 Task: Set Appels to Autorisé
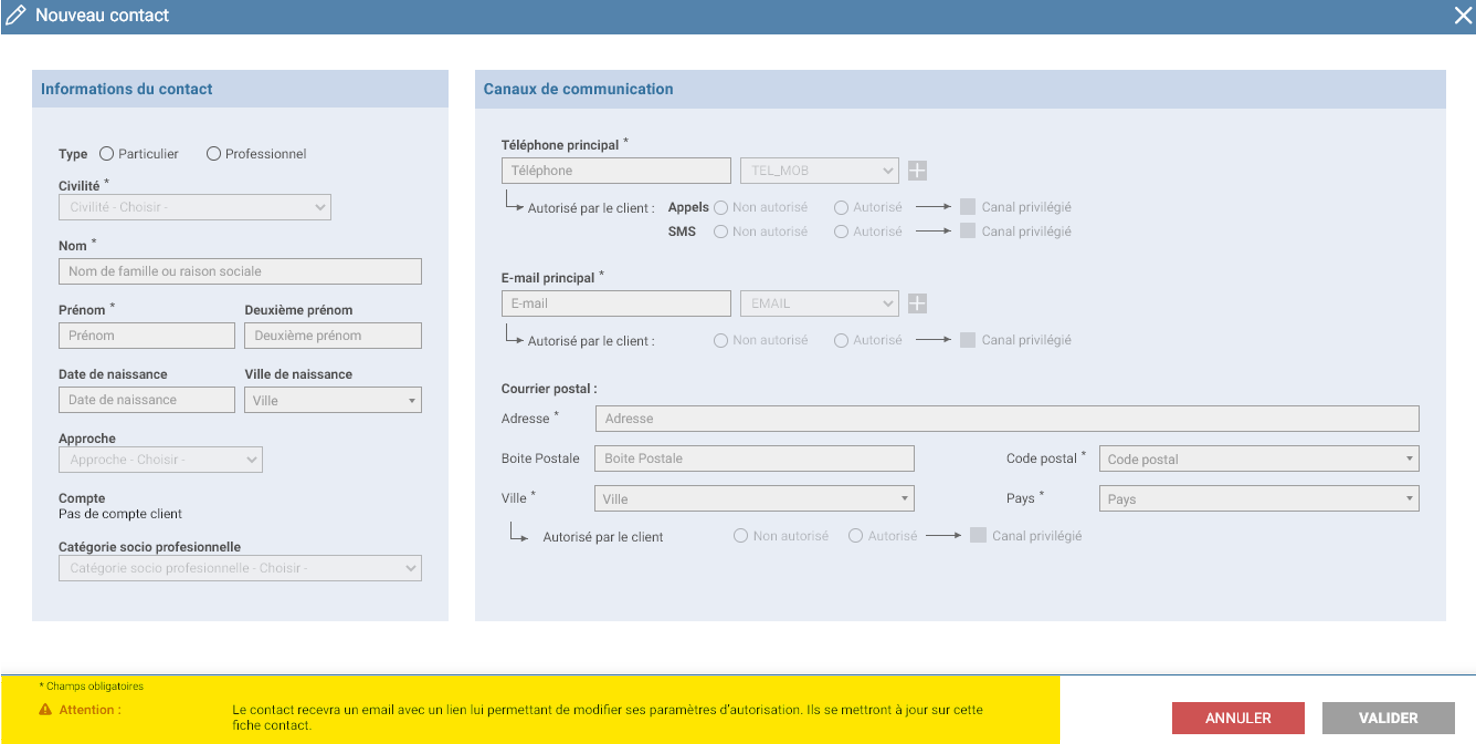[x=841, y=207]
